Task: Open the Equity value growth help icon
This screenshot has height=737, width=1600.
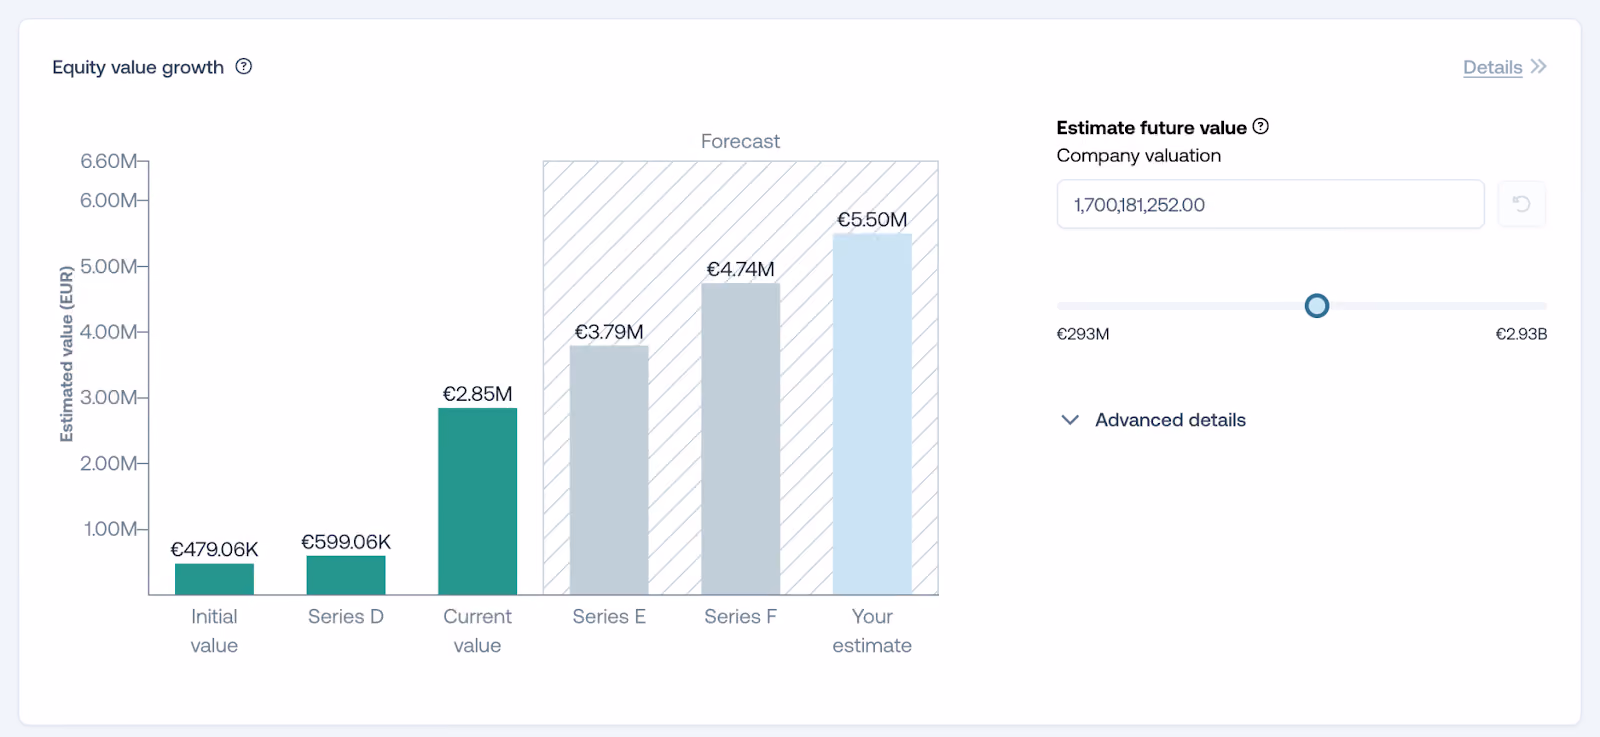Action: [x=244, y=67]
